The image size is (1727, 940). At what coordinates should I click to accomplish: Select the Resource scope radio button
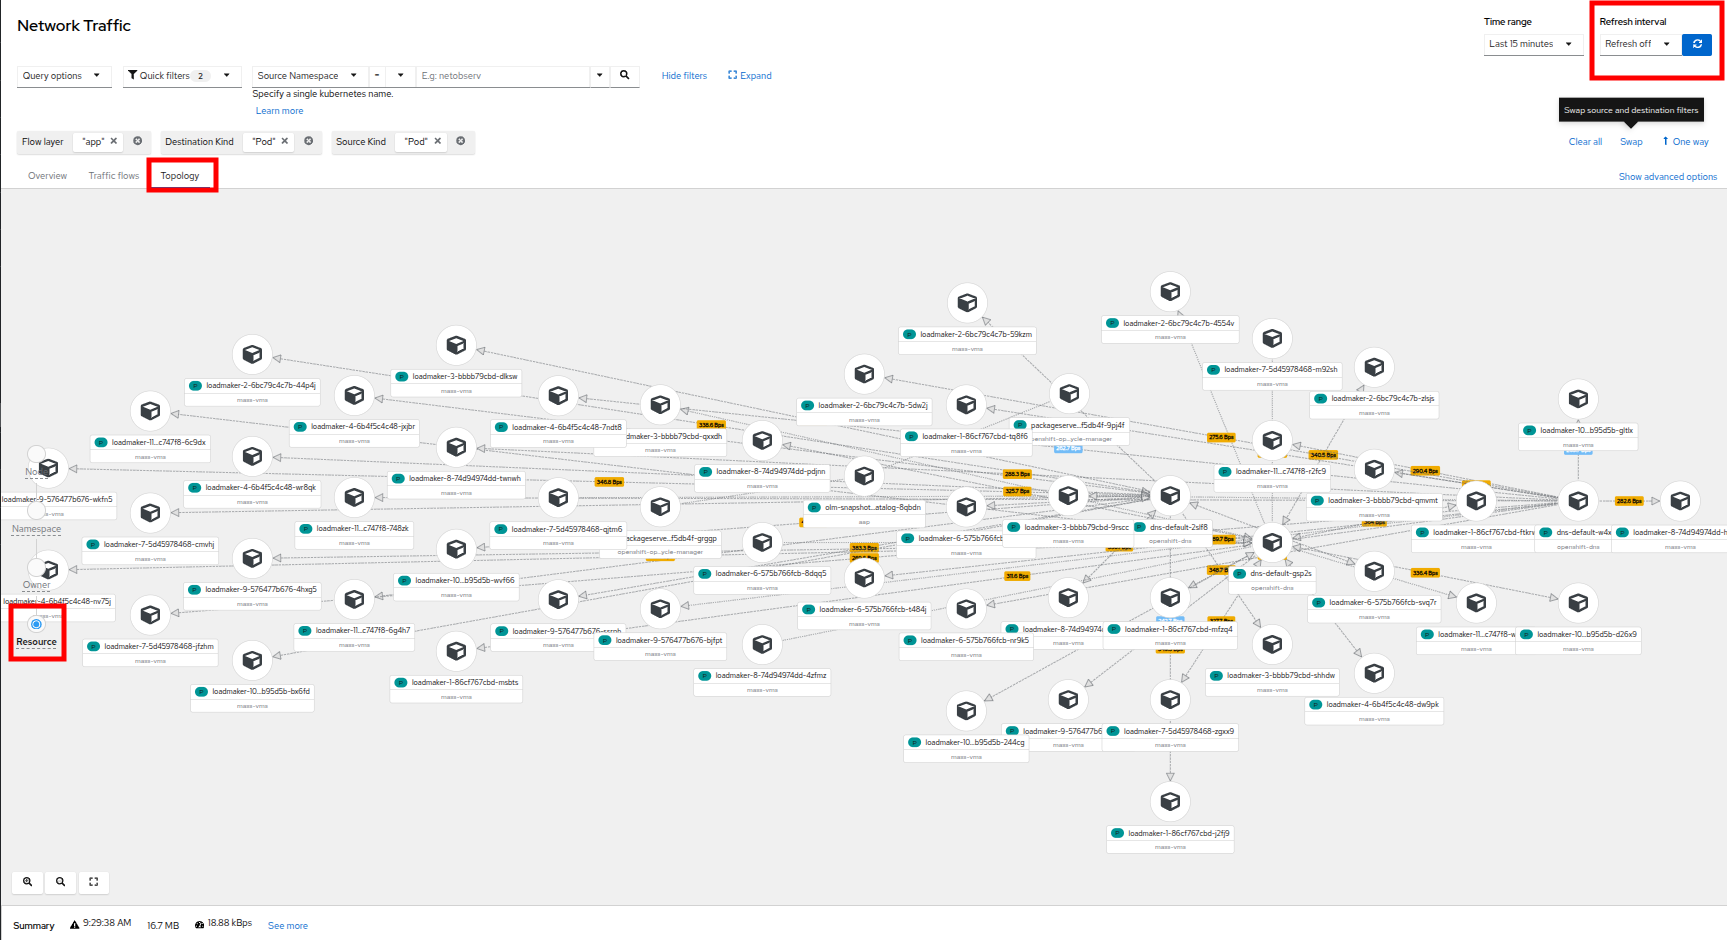tap(36, 624)
